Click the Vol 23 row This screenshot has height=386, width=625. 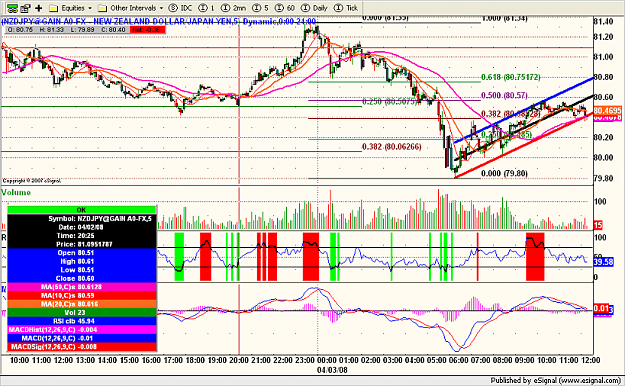[82, 313]
